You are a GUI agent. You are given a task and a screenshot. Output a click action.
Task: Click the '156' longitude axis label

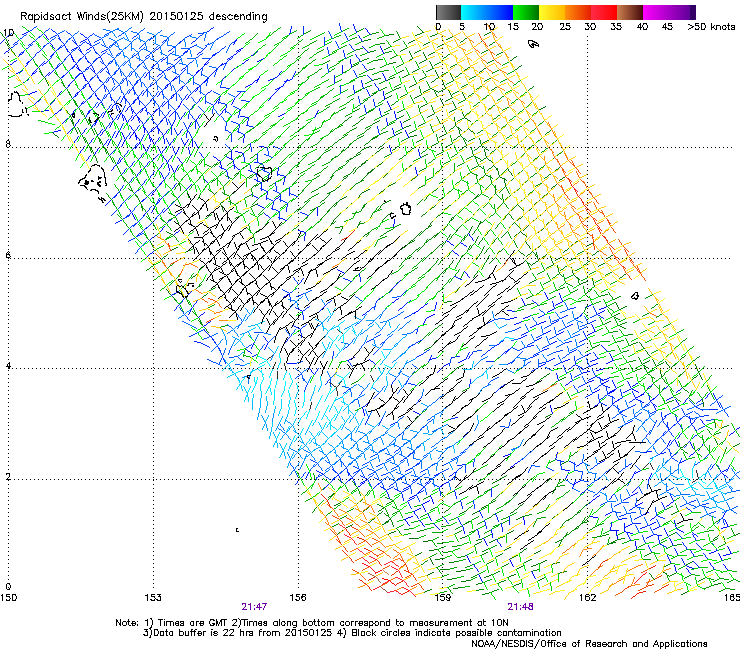click(x=298, y=598)
